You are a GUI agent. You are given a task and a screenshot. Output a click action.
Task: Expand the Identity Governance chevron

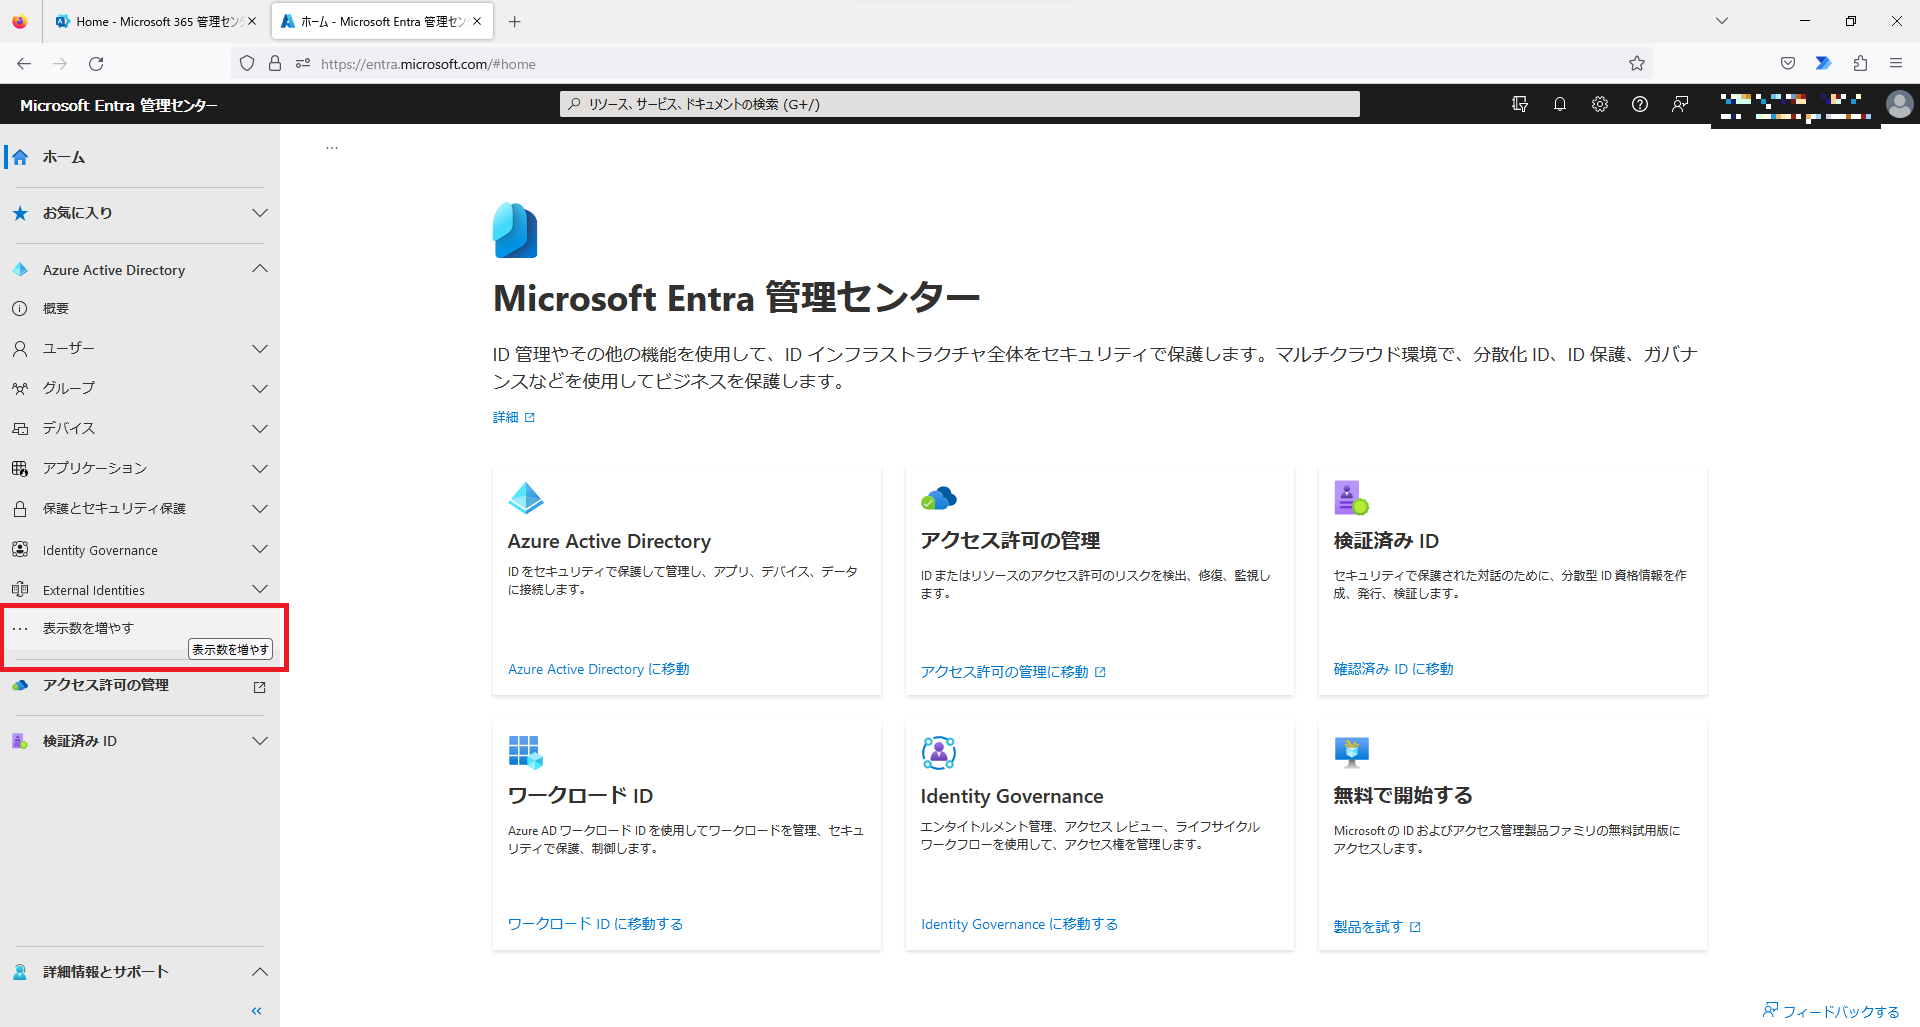260,549
